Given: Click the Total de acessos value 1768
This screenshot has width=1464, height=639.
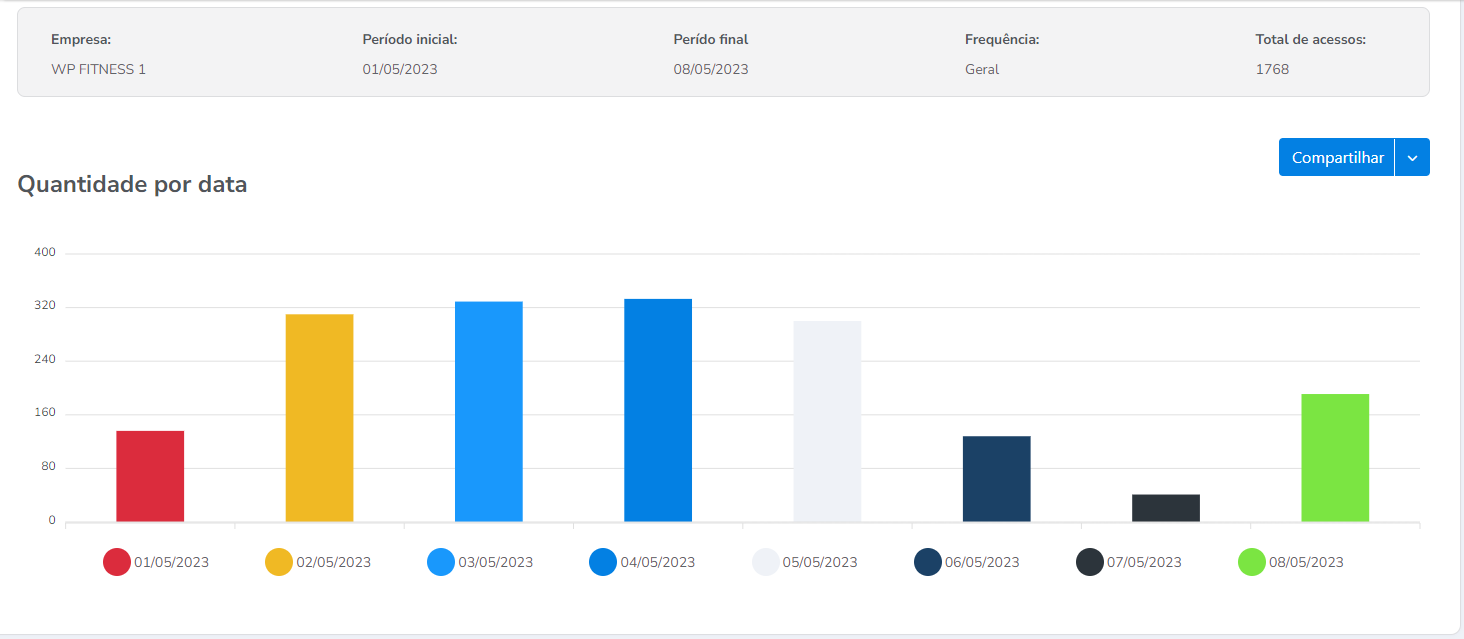Looking at the screenshot, I should click(1272, 70).
